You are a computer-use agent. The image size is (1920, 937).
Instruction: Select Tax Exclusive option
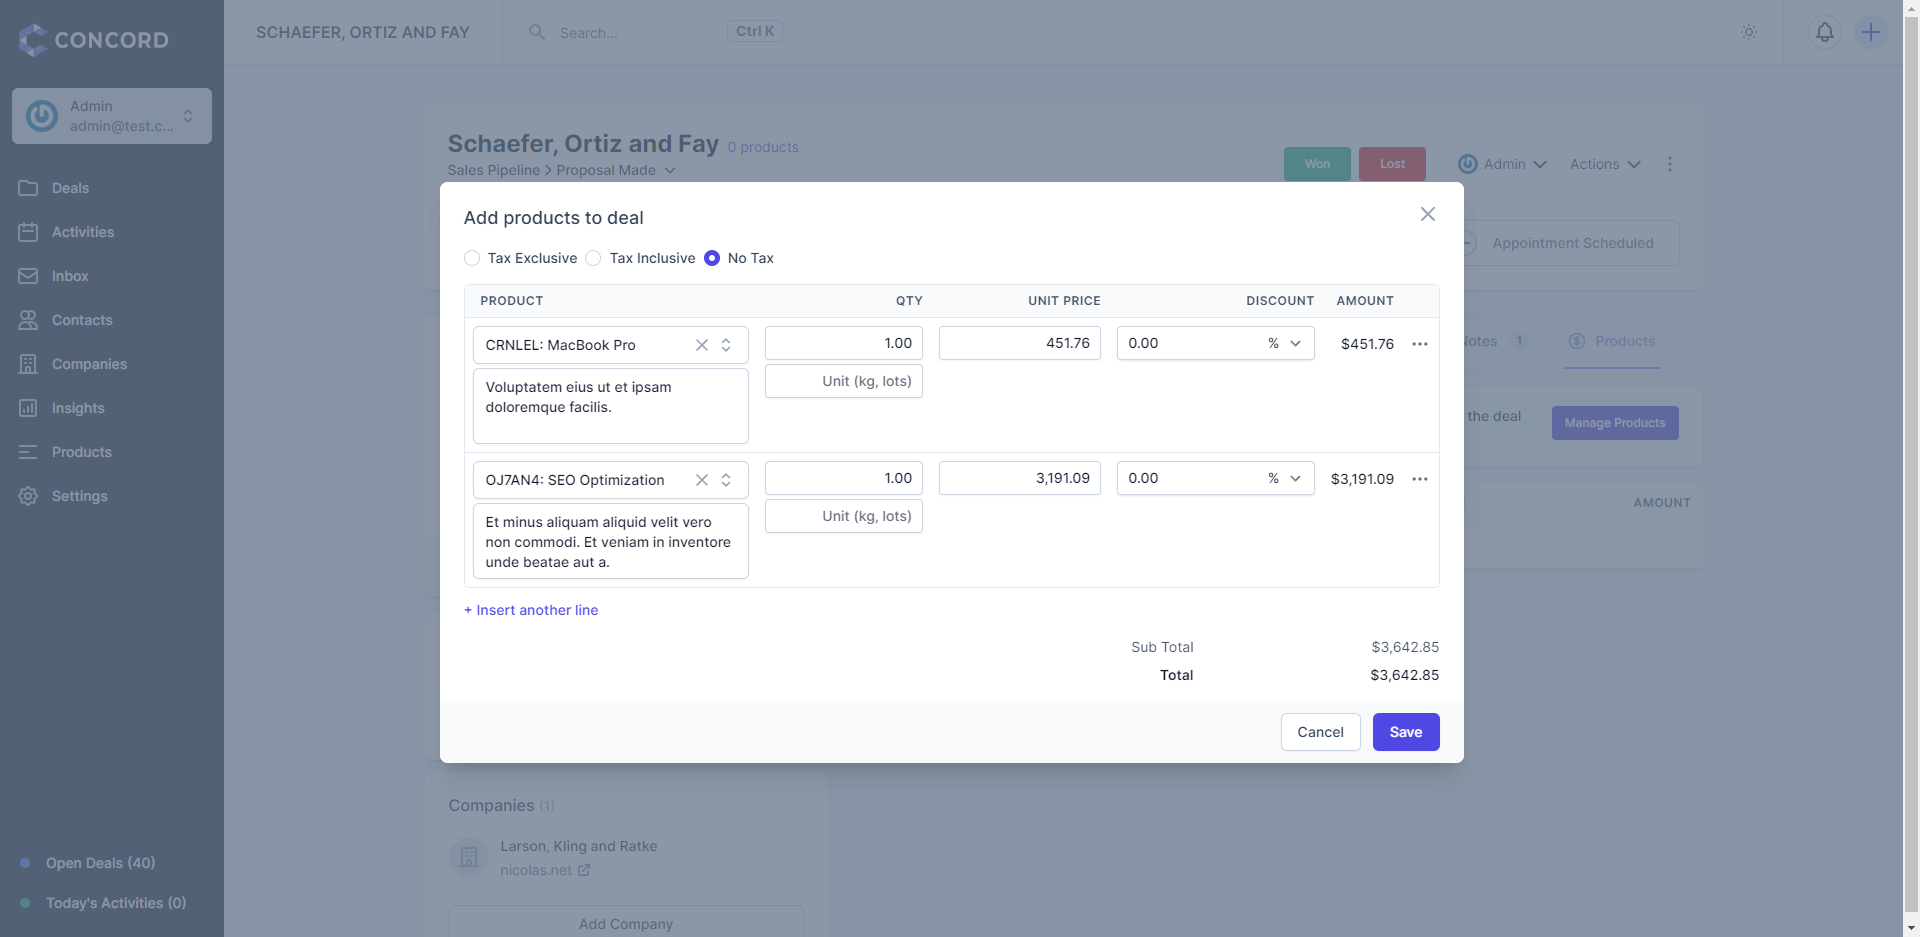click(472, 258)
